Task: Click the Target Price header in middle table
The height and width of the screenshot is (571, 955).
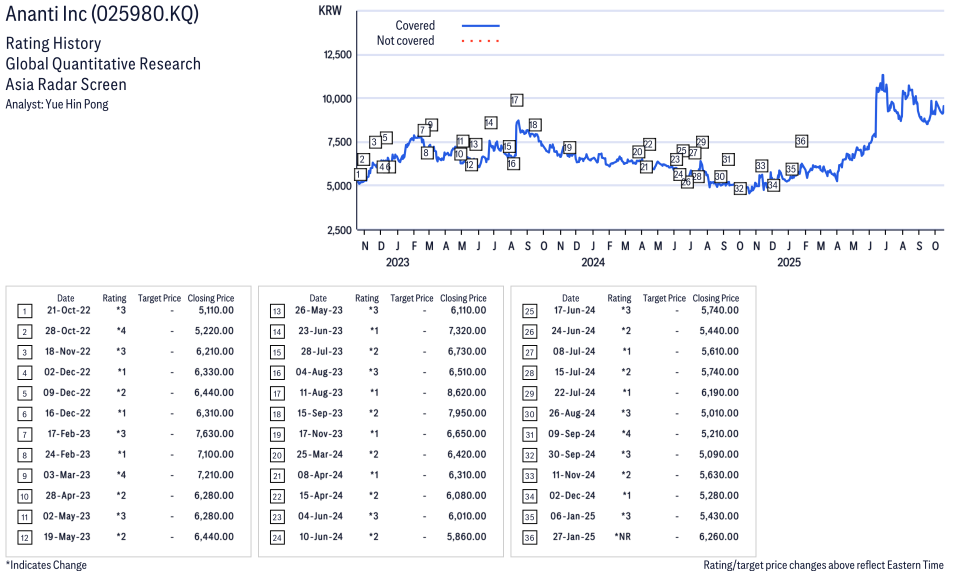Action: coord(412,298)
